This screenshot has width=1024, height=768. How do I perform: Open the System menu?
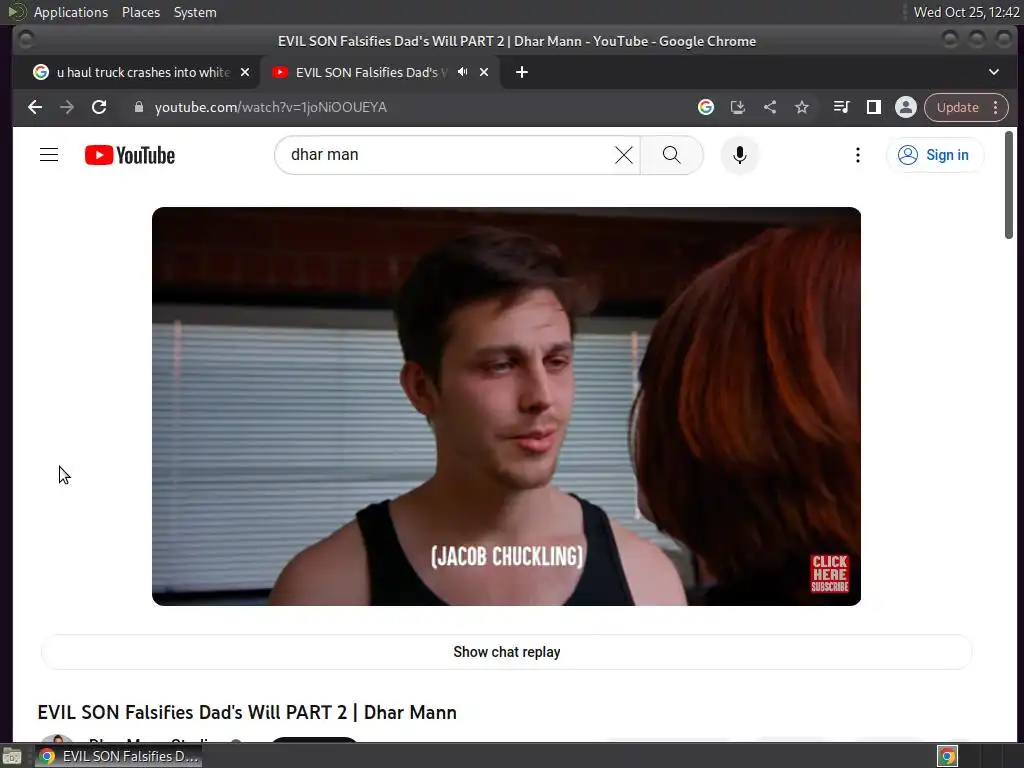(x=195, y=12)
